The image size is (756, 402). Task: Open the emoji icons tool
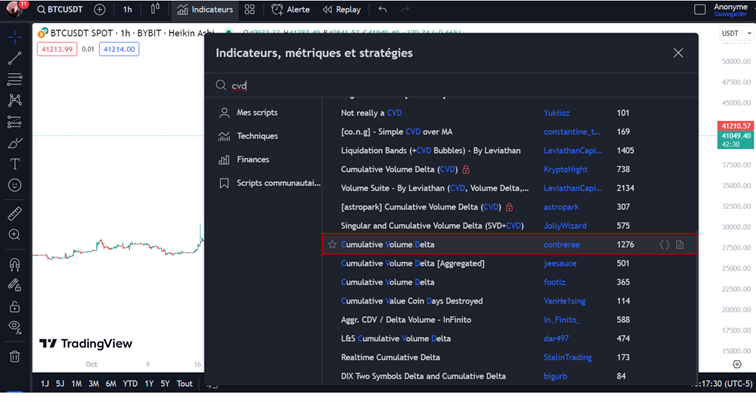pyautogui.click(x=15, y=185)
